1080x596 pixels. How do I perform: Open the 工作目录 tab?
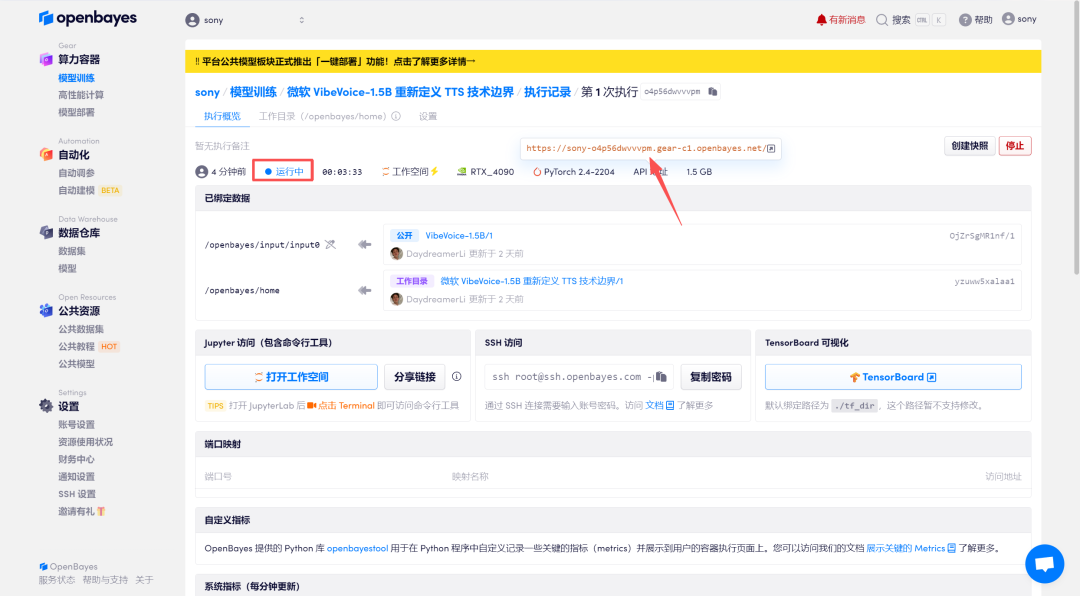[x=322, y=116]
